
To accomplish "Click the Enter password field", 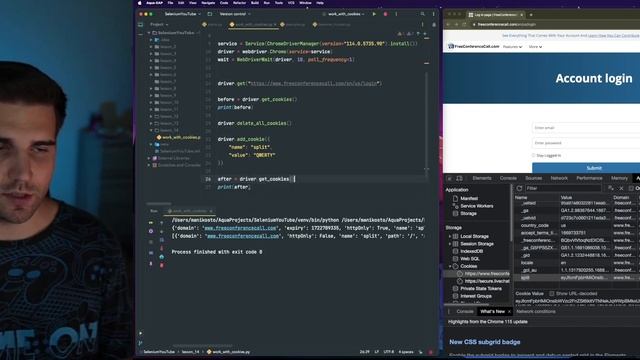I will [x=586, y=143].
